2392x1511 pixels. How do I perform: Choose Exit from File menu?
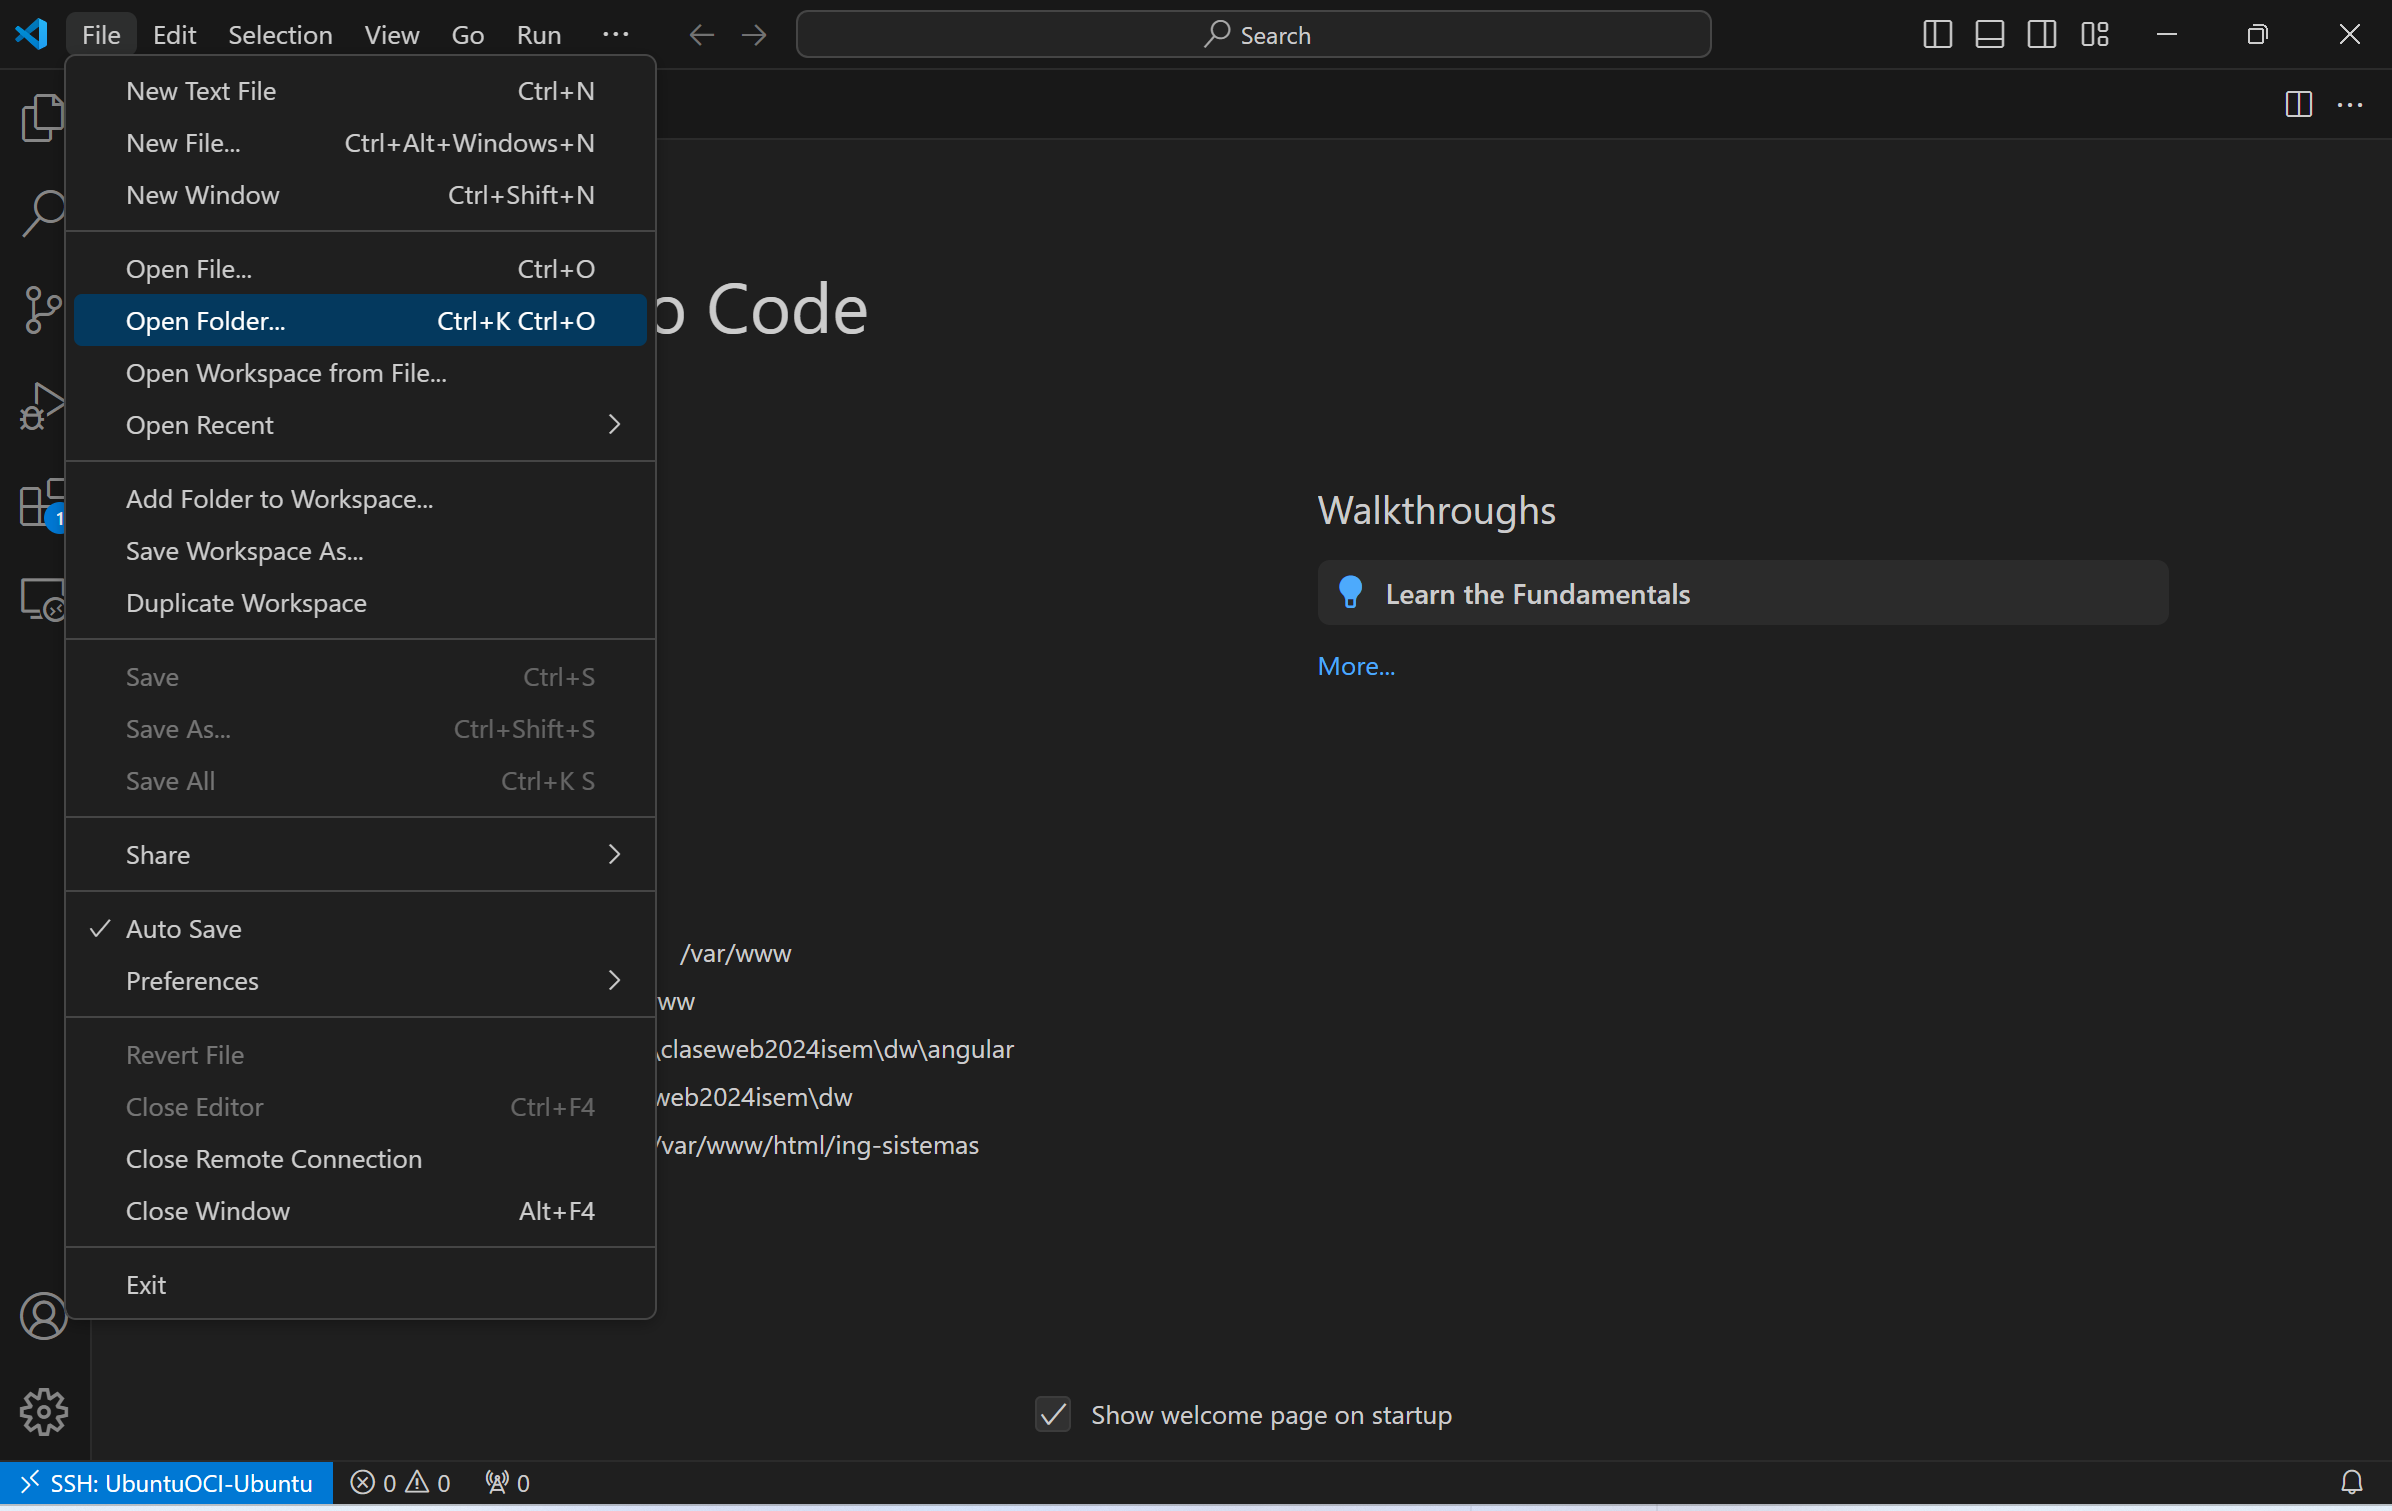click(360, 1285)
